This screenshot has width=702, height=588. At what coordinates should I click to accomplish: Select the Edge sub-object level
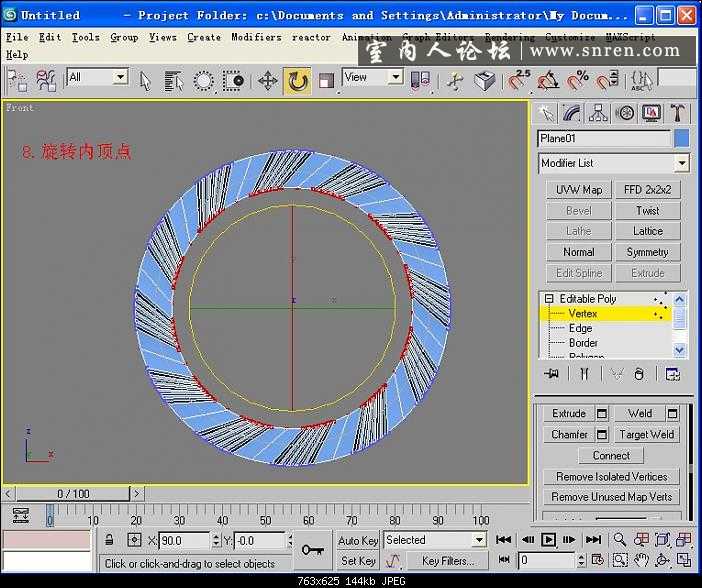point(580,328)
